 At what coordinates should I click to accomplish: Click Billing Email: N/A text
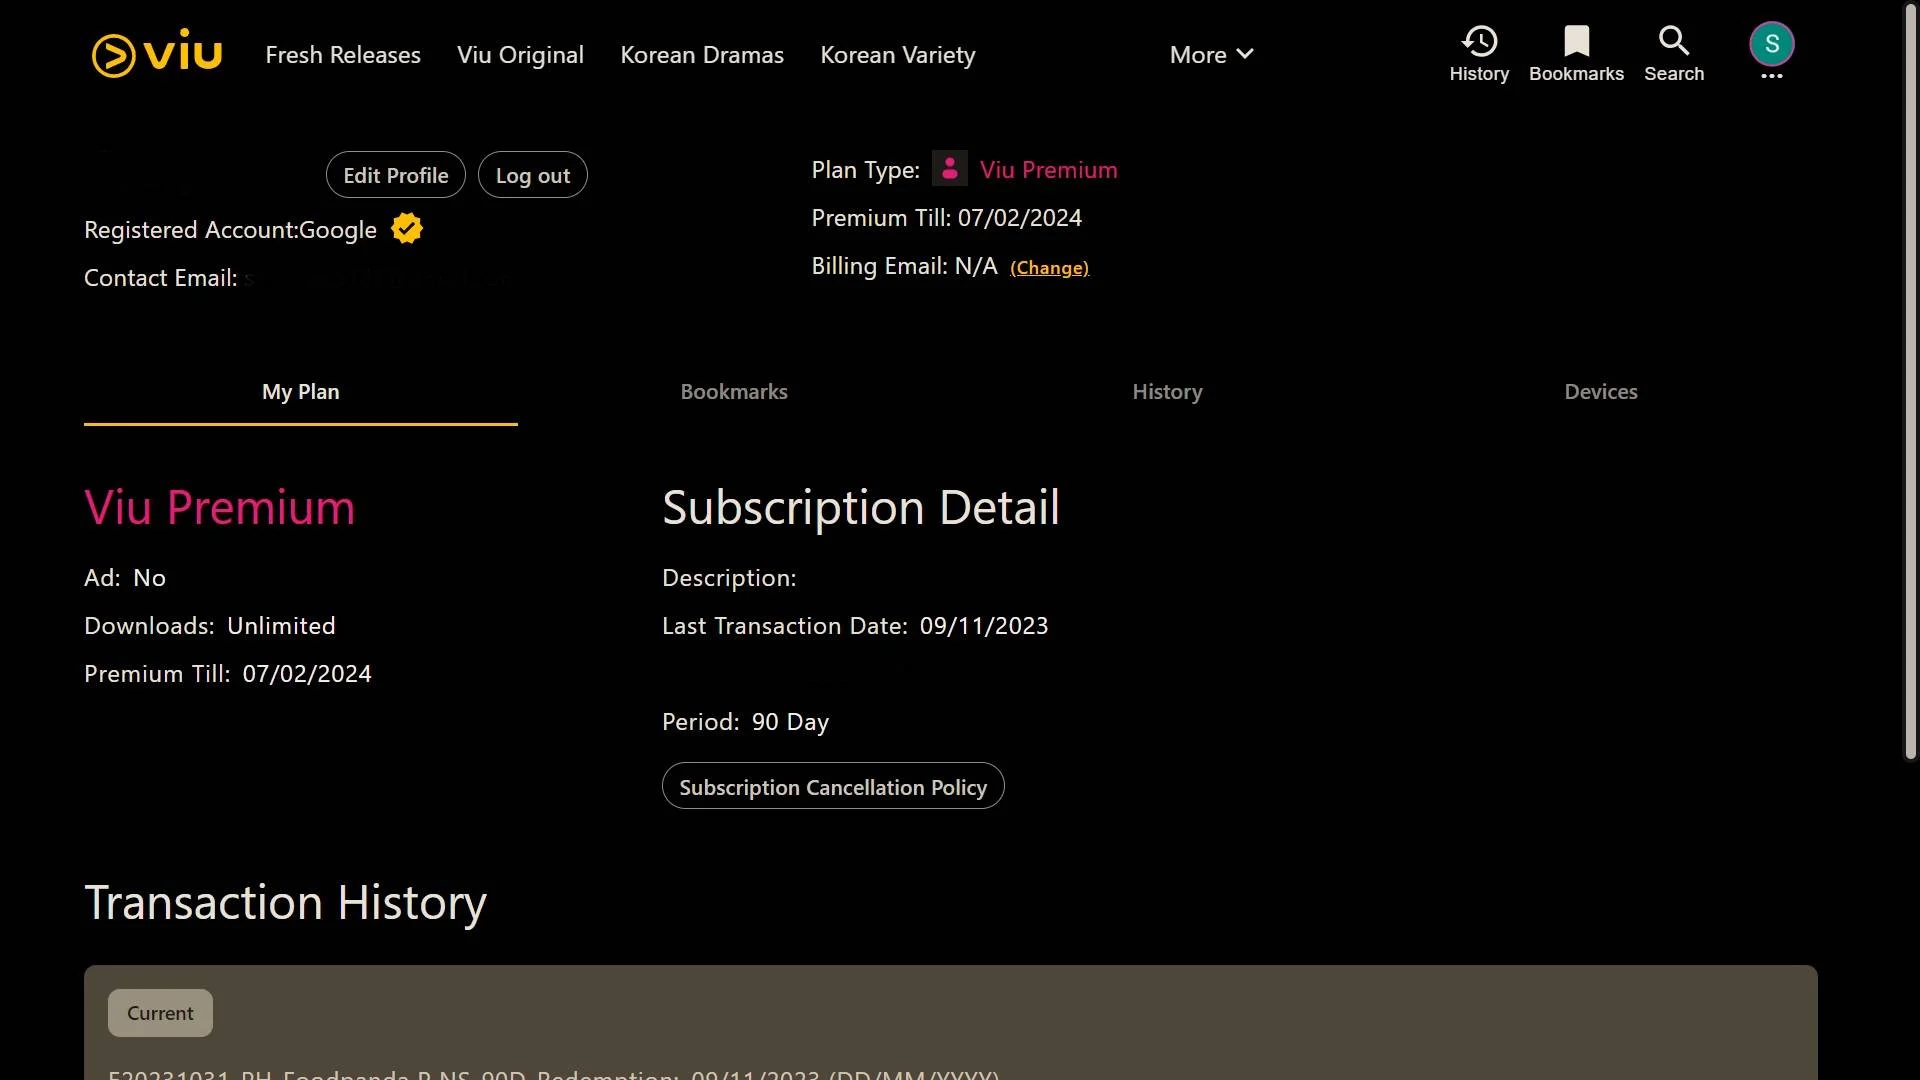pyautogui.click(x=905, y=266)
